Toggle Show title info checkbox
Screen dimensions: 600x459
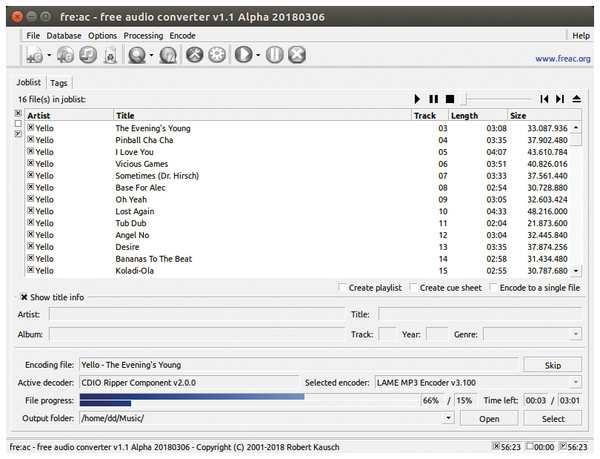click(24, 297)
